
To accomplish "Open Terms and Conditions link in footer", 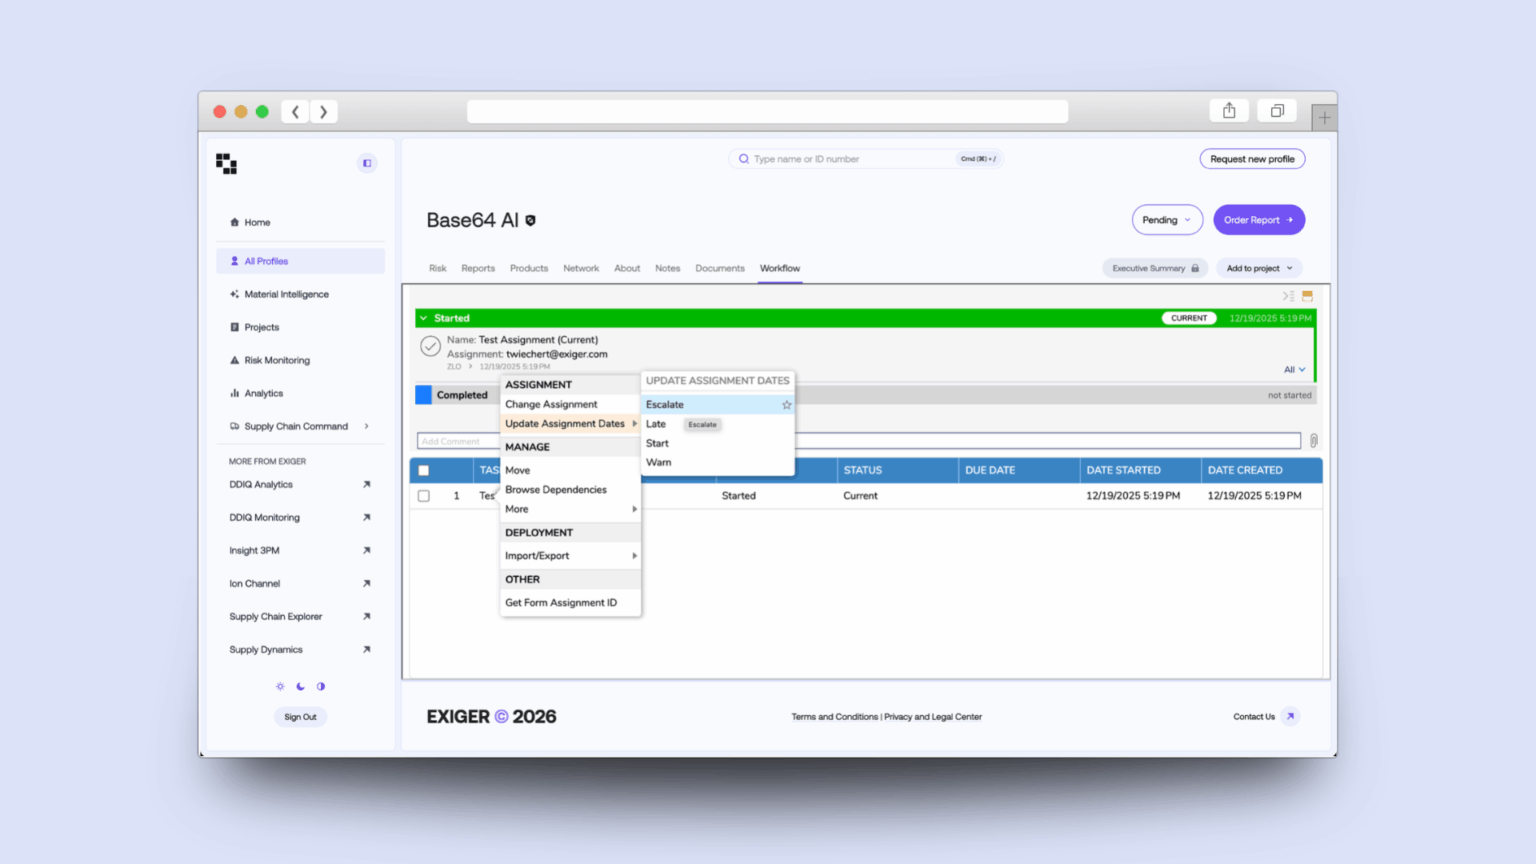I will (x=834, y=716).
